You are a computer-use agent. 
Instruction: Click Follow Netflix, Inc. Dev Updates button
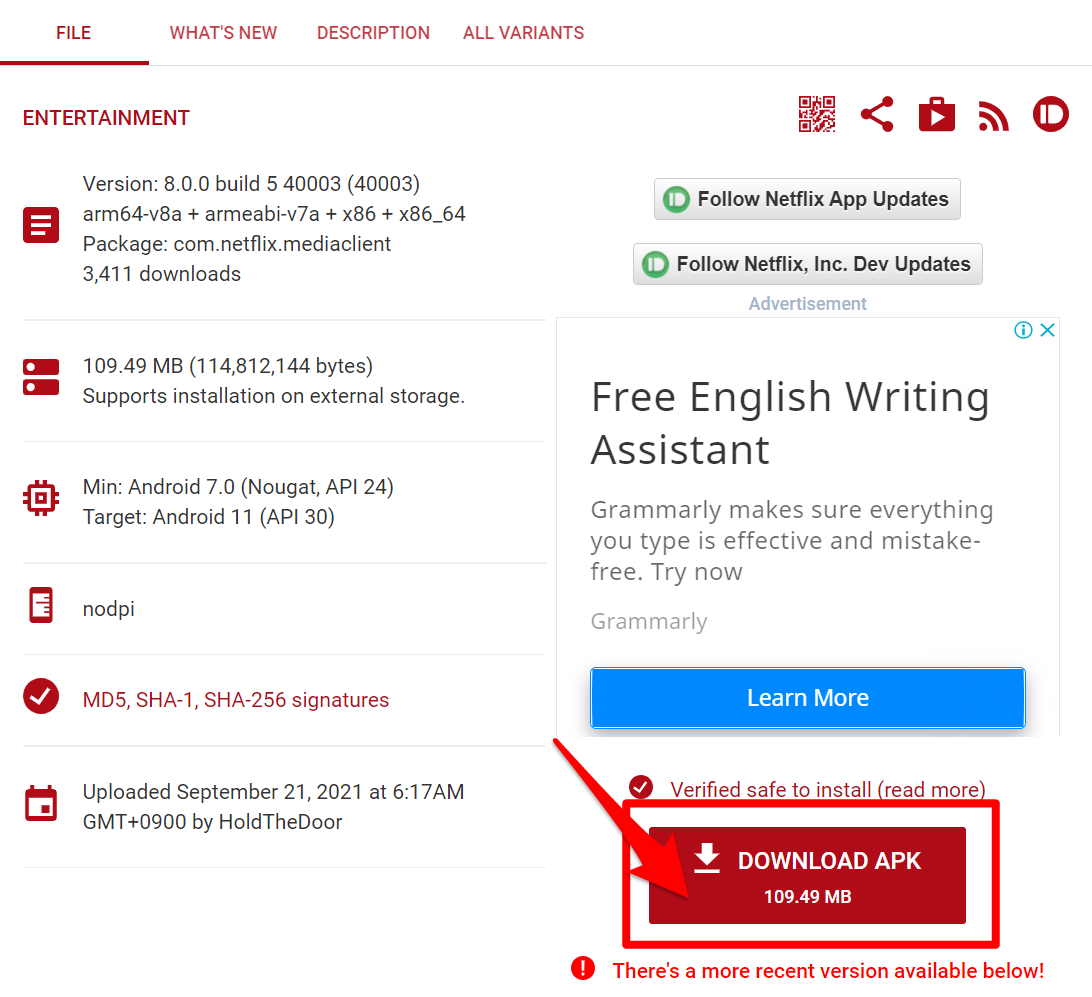[808, 264]
